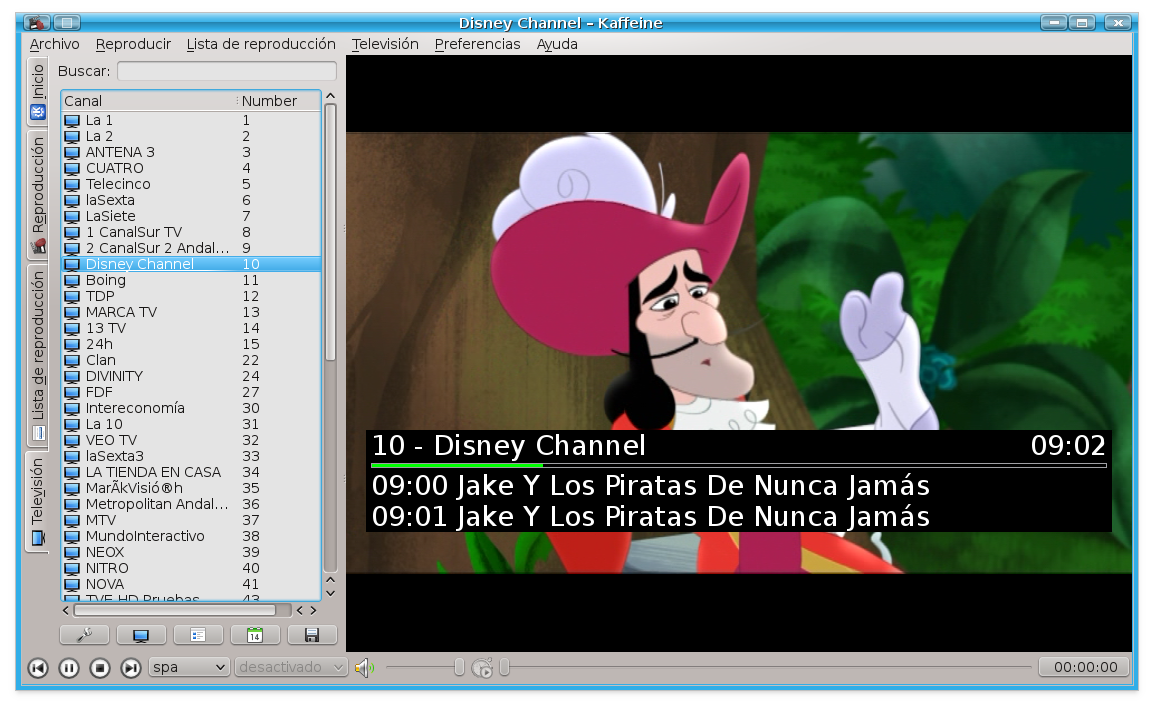The image size is (1154, 709).
Task: Click the TV monitor icon button below the list
Action: (141, 635)
